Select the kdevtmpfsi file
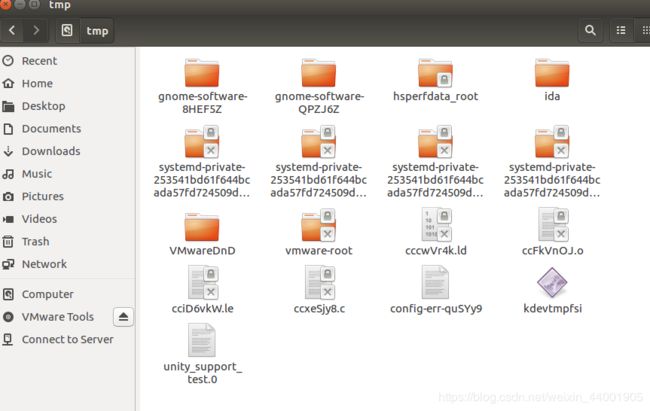The width and height of the screenshot is (650, 411). pyautogui.click(x=553, y=290)
